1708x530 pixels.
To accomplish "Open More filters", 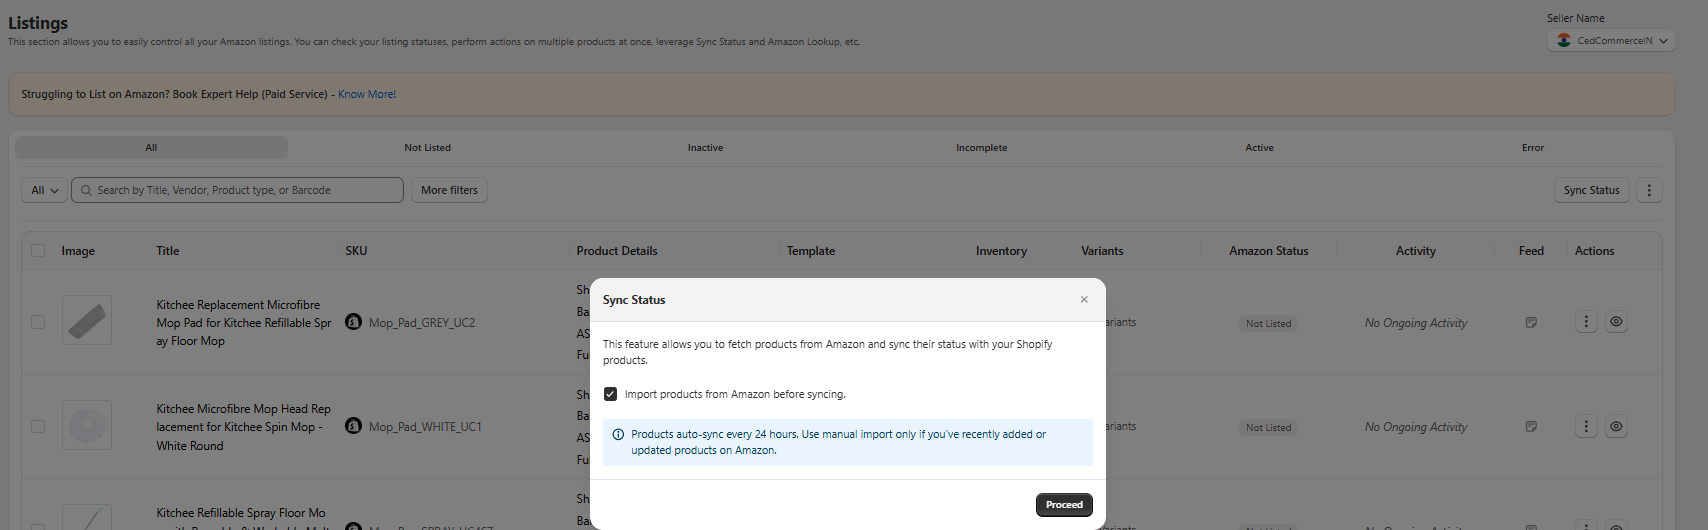I will [449, 190].
